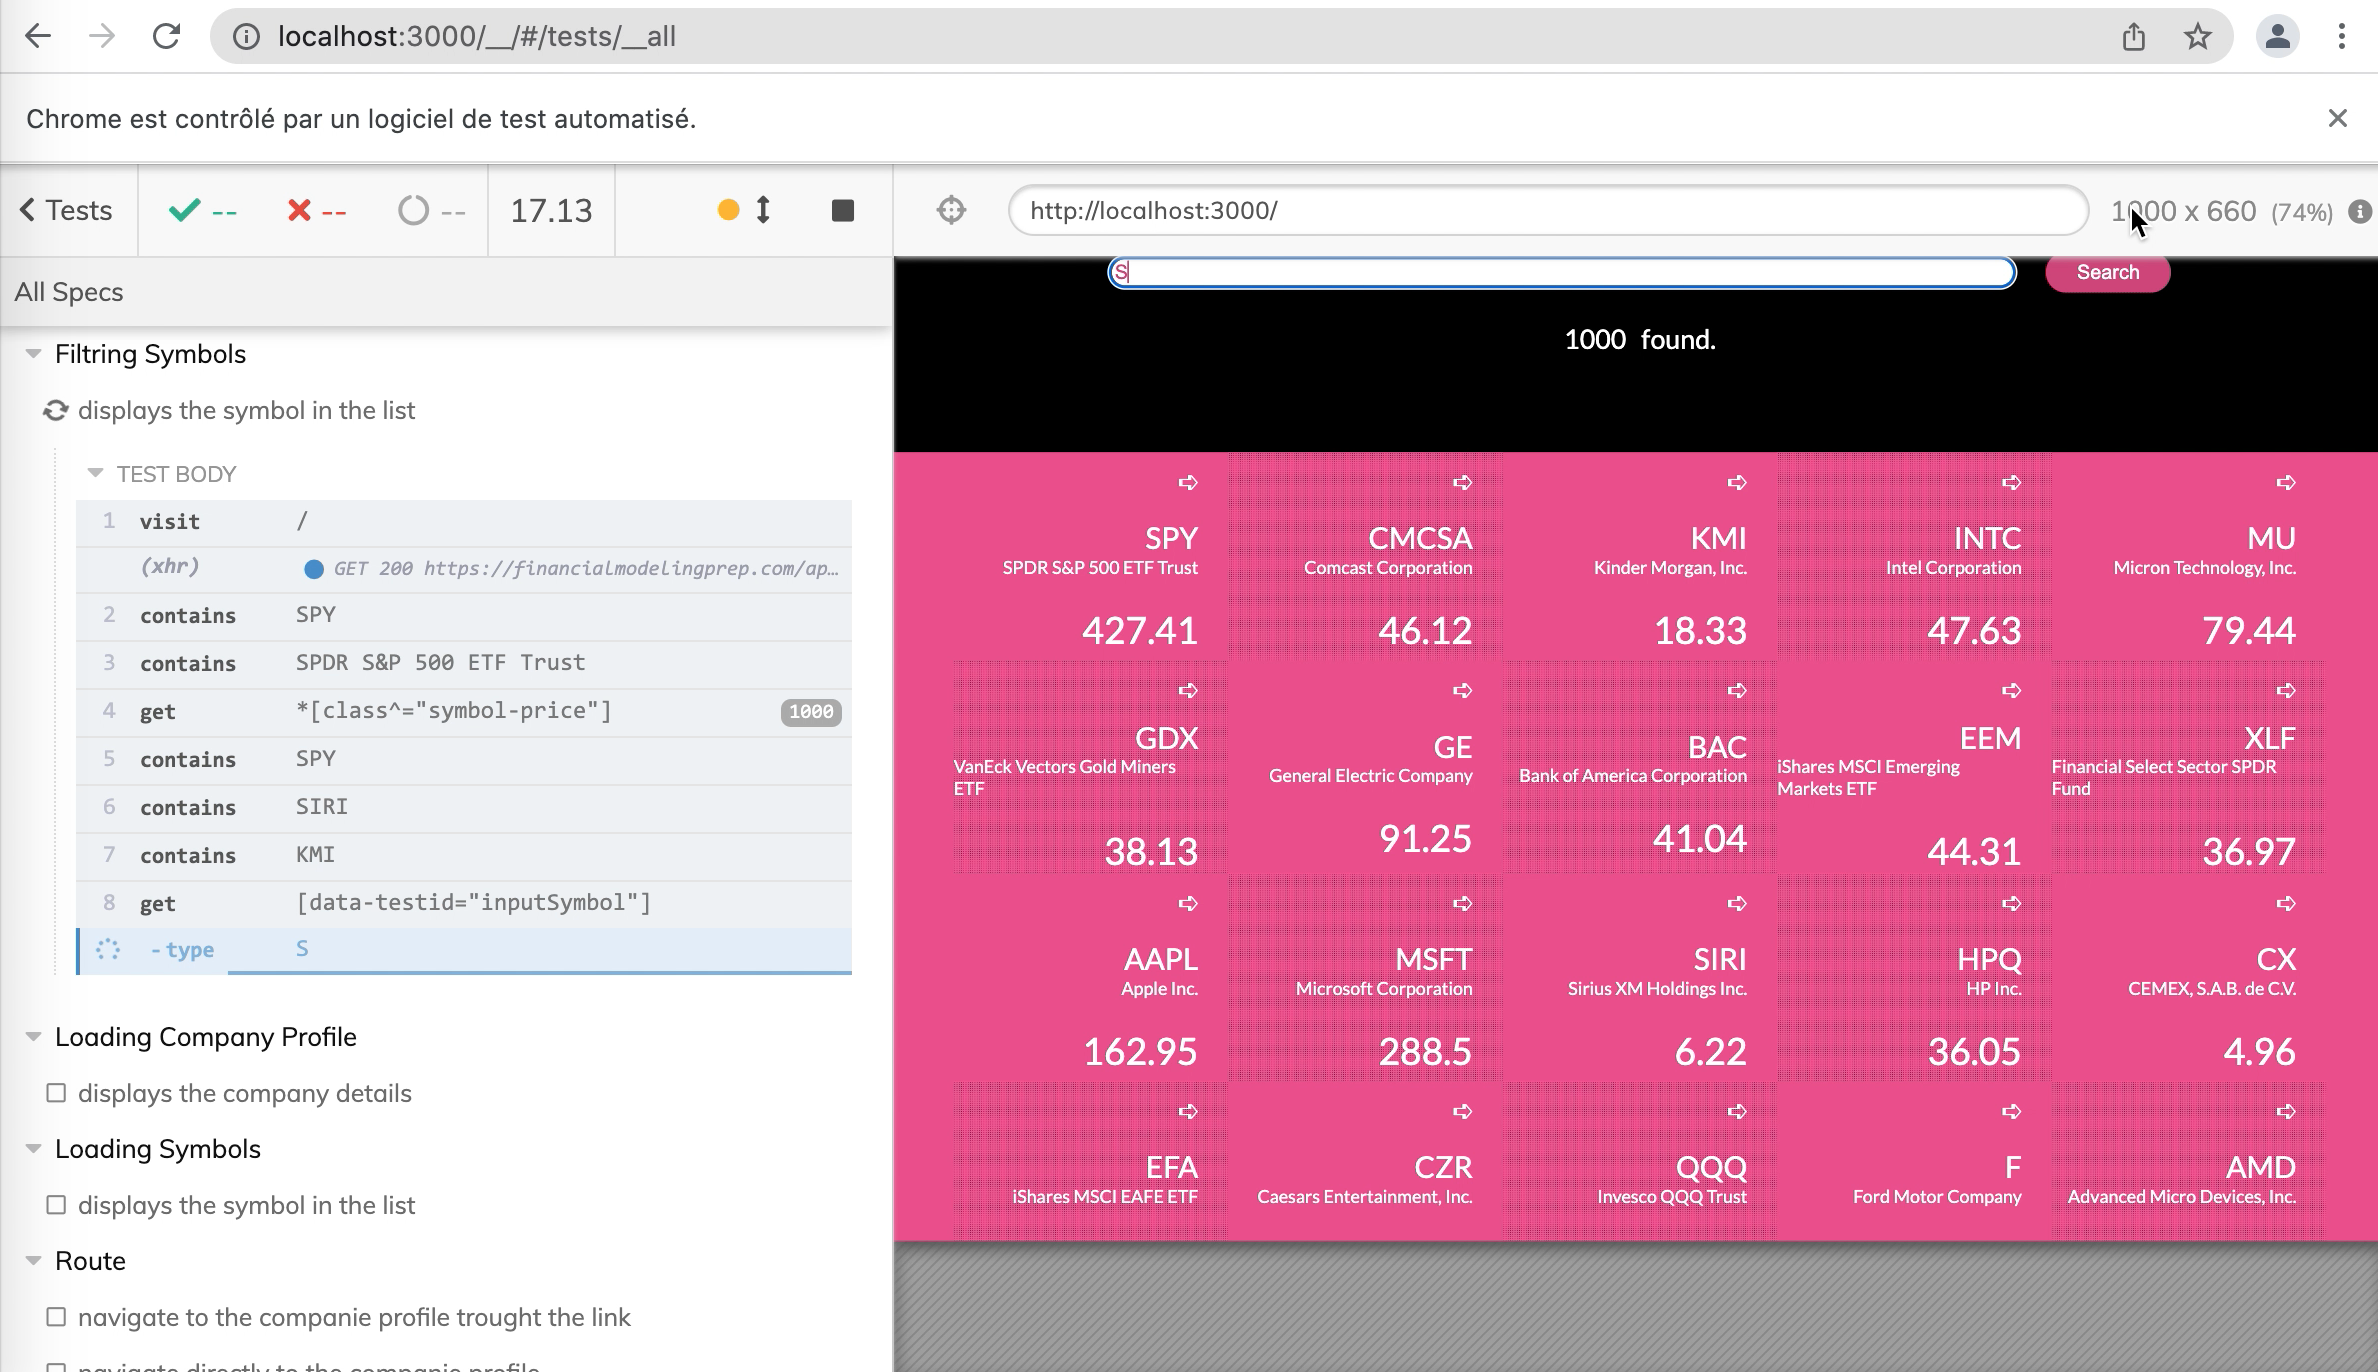Share this page via share icon
The height and width of the screenshot is (1372, 2378).
[2133, 37]
